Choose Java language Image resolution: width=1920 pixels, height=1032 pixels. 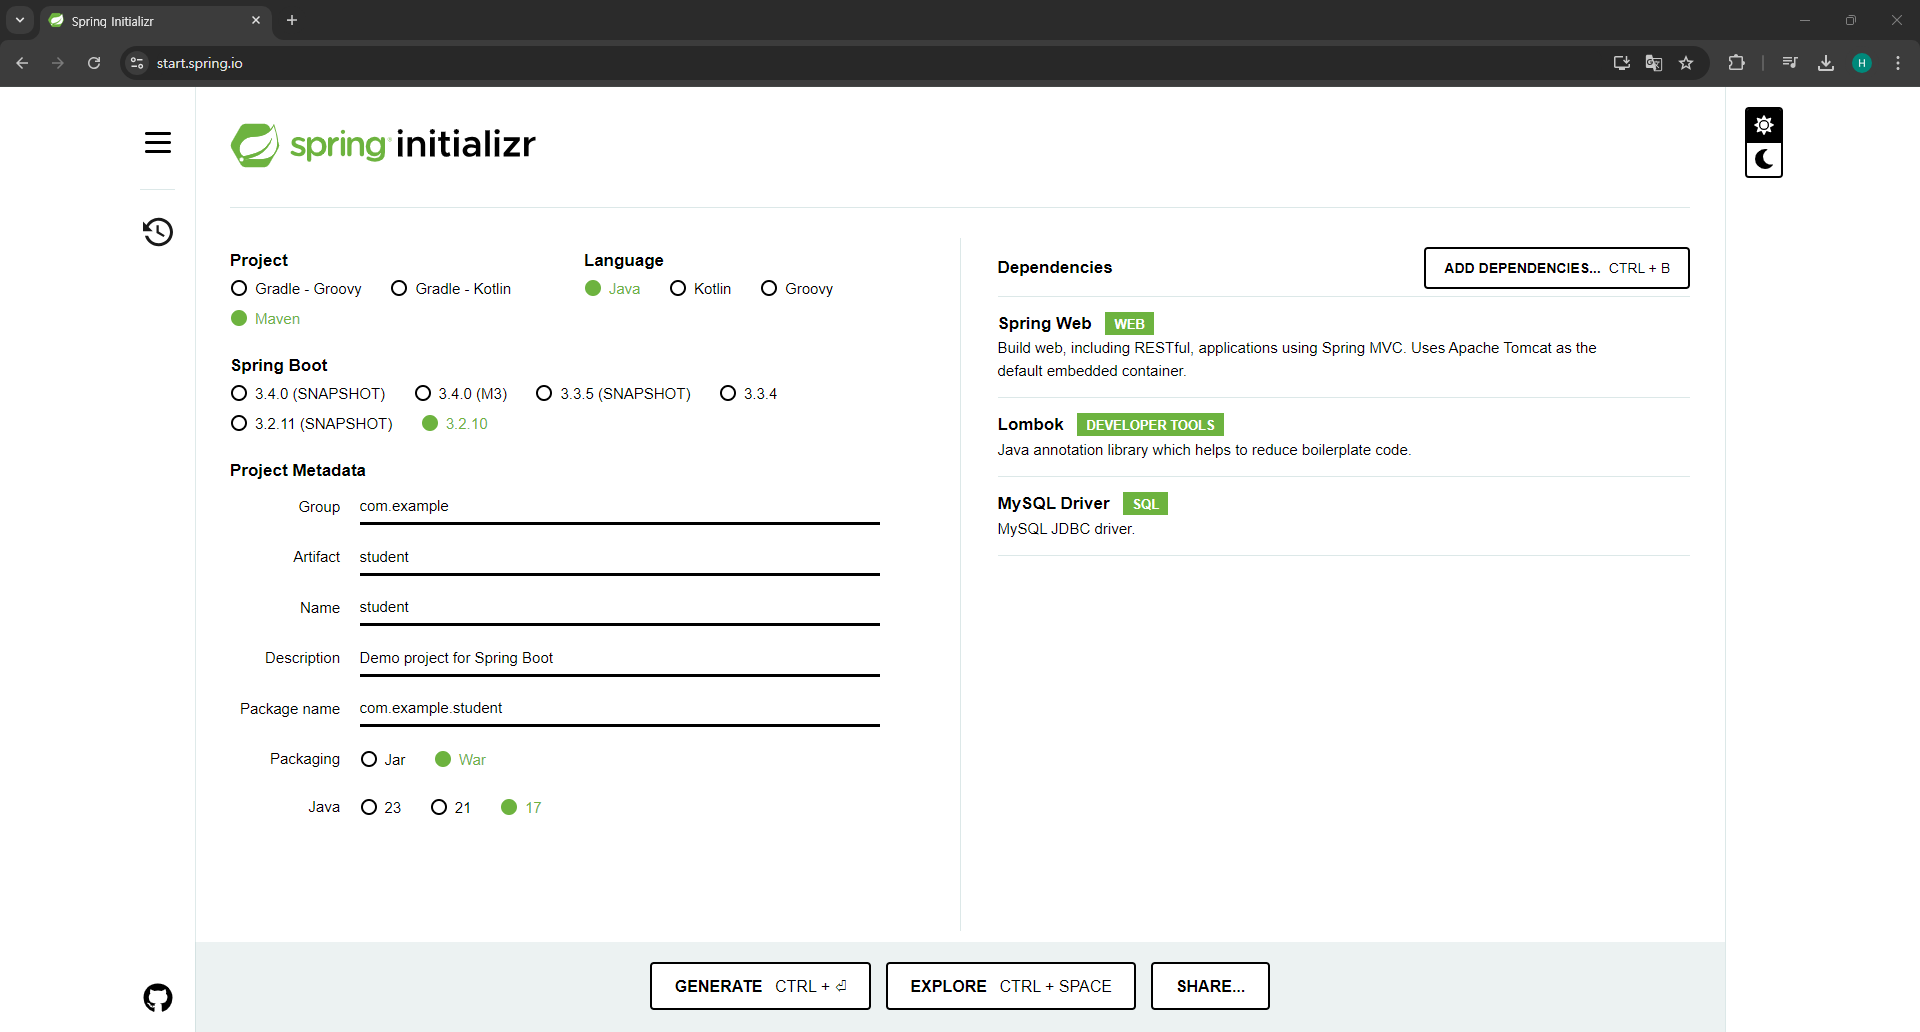tap(612, 289)
